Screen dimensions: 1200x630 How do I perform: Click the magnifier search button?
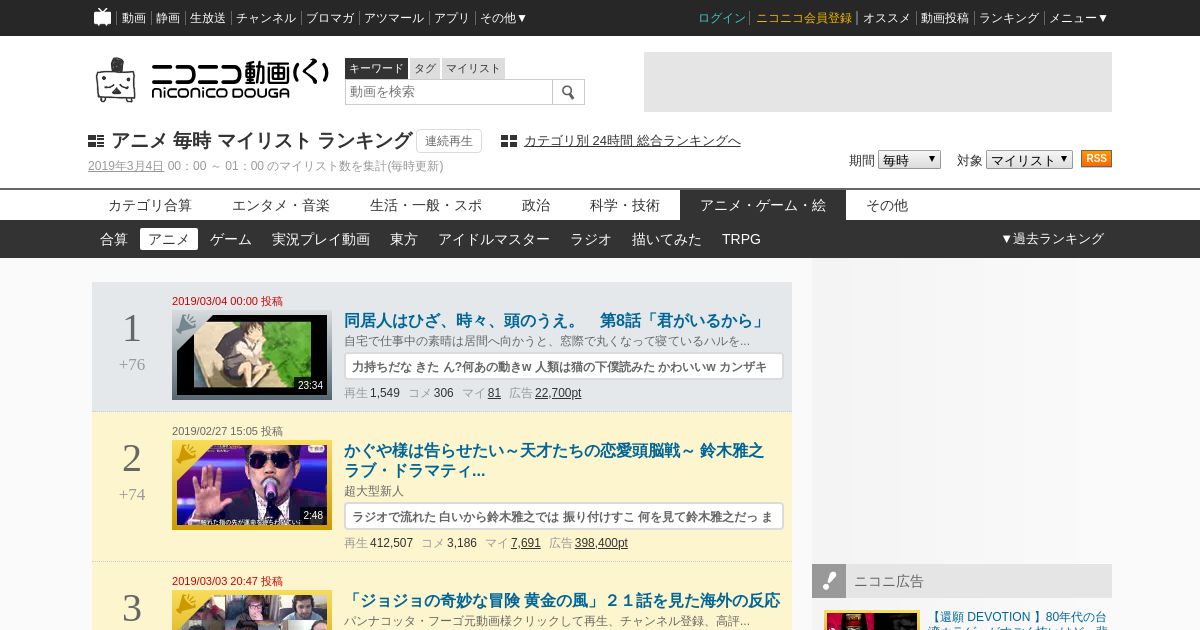click(x=568, y=92)
